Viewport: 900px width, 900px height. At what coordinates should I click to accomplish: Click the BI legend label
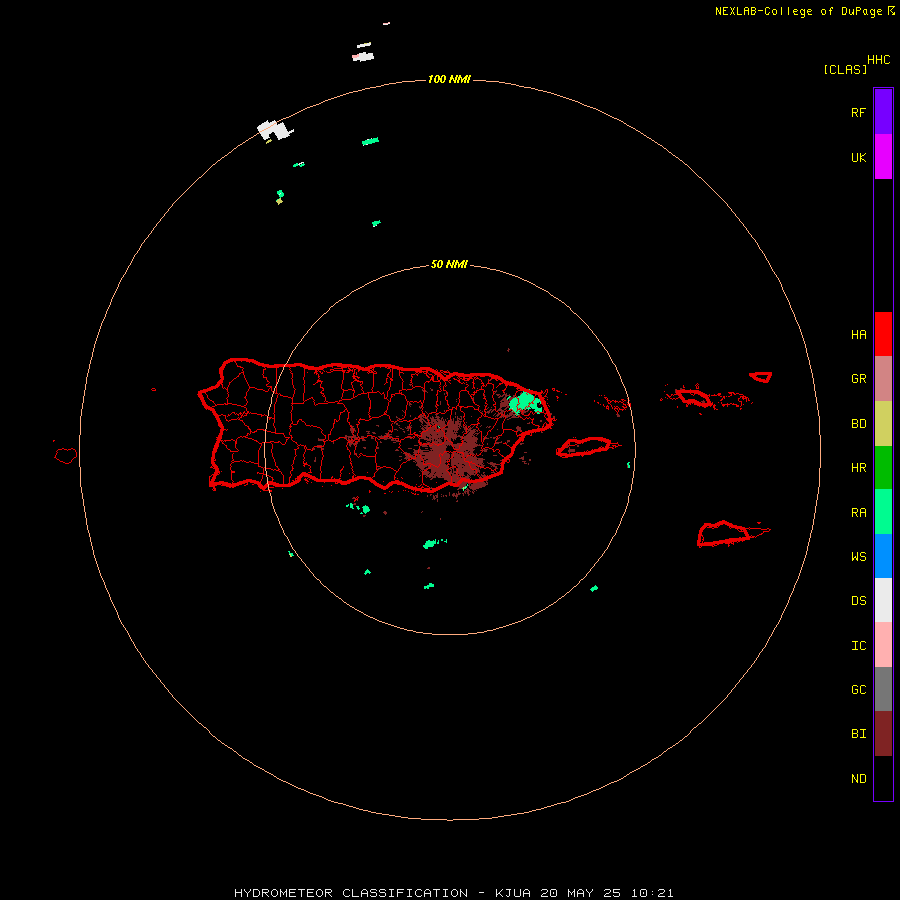858,734
